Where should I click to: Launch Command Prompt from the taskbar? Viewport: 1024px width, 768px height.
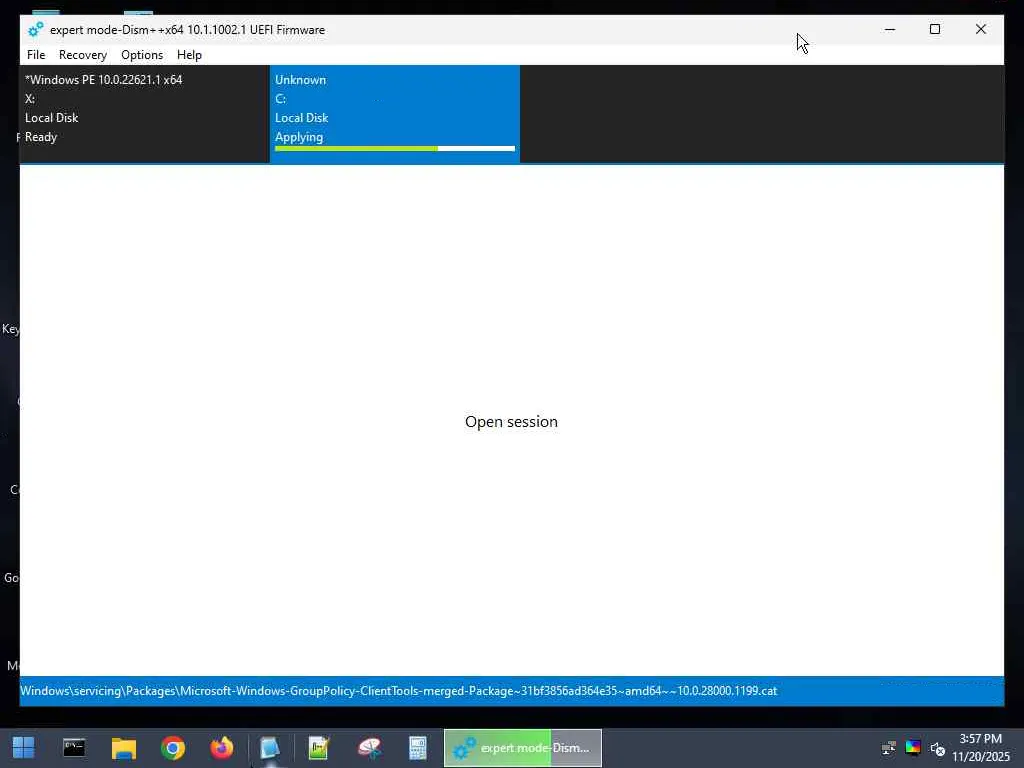click(x=74, y=748)
